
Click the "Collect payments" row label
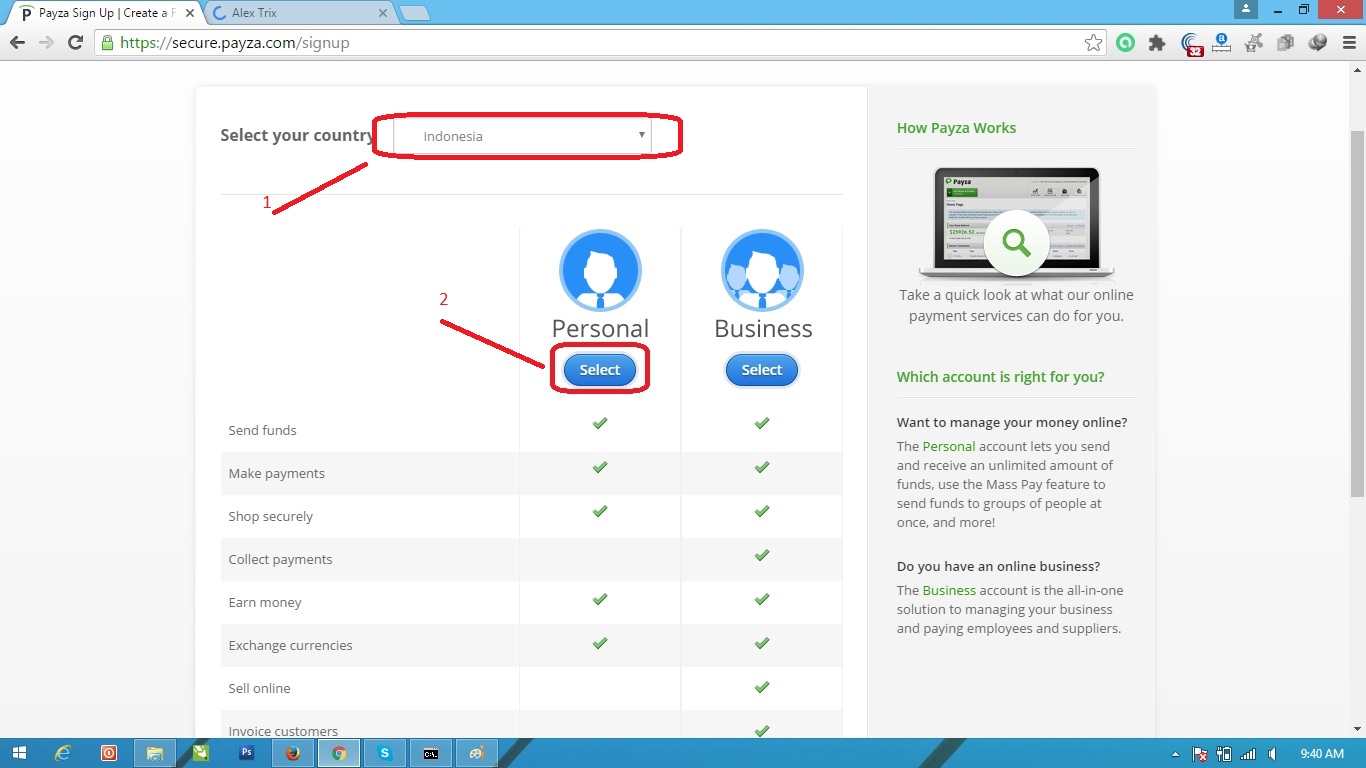click(280, 559)
